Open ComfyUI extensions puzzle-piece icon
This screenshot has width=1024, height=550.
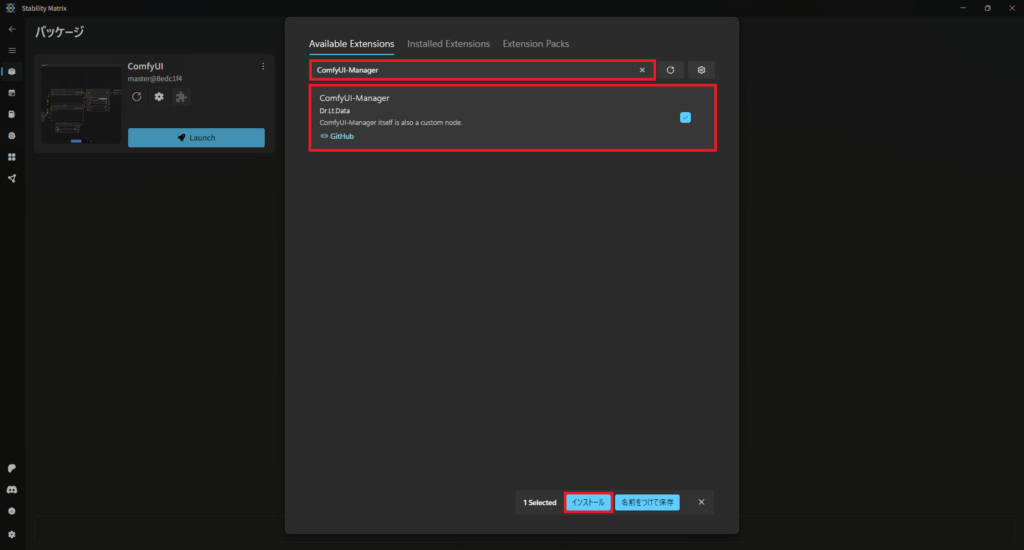click(181, 97)
